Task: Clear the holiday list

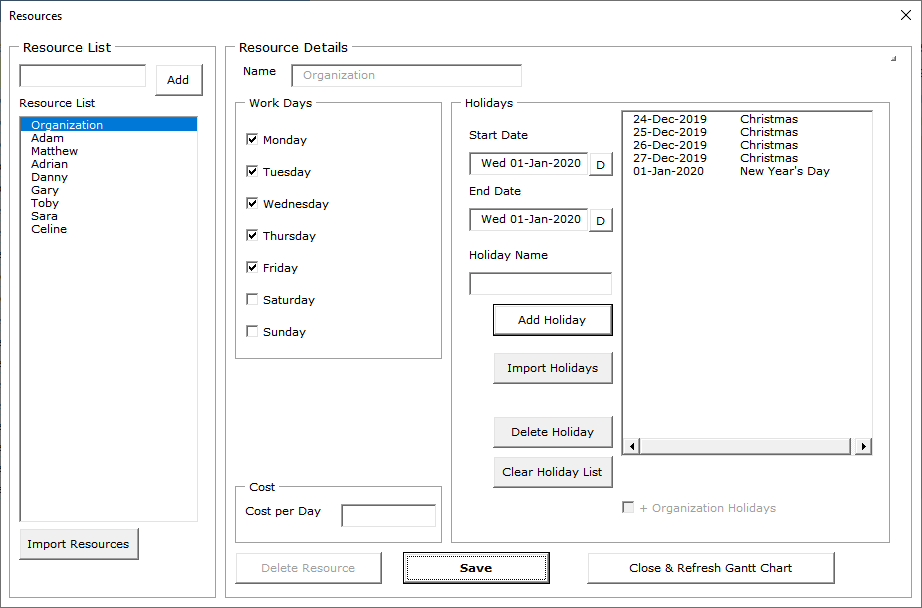Action: (x=552, y=472)
